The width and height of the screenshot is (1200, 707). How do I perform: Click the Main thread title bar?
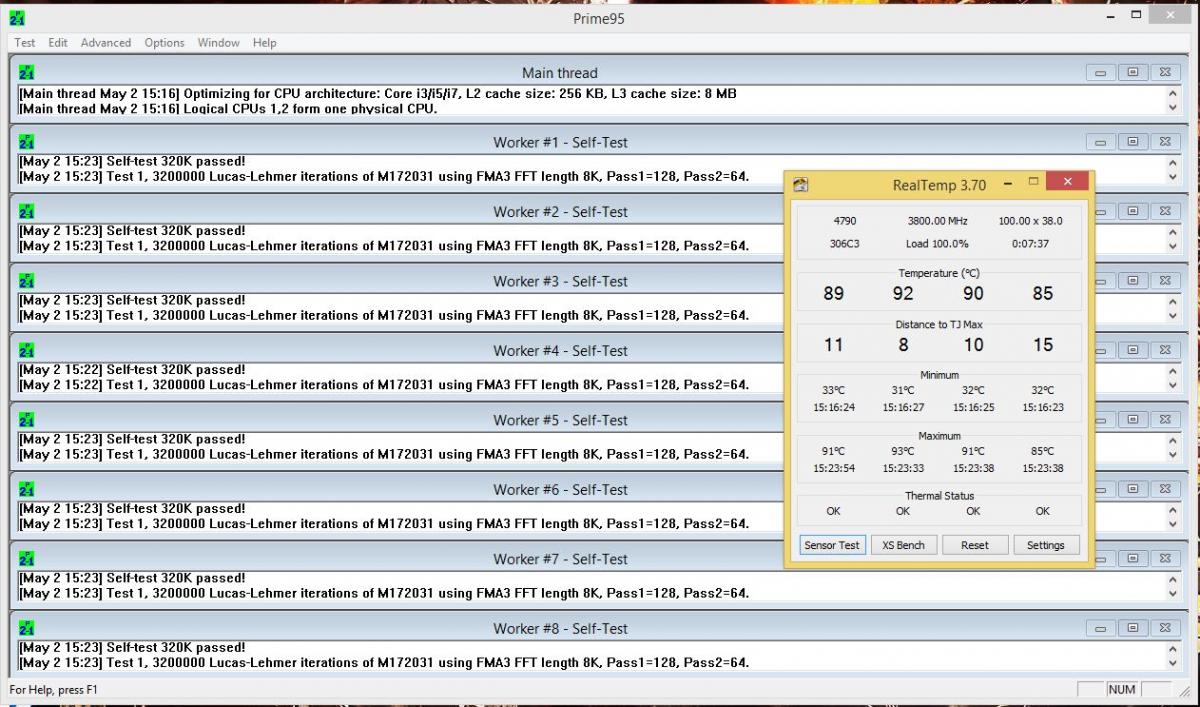tap(560, 73)
